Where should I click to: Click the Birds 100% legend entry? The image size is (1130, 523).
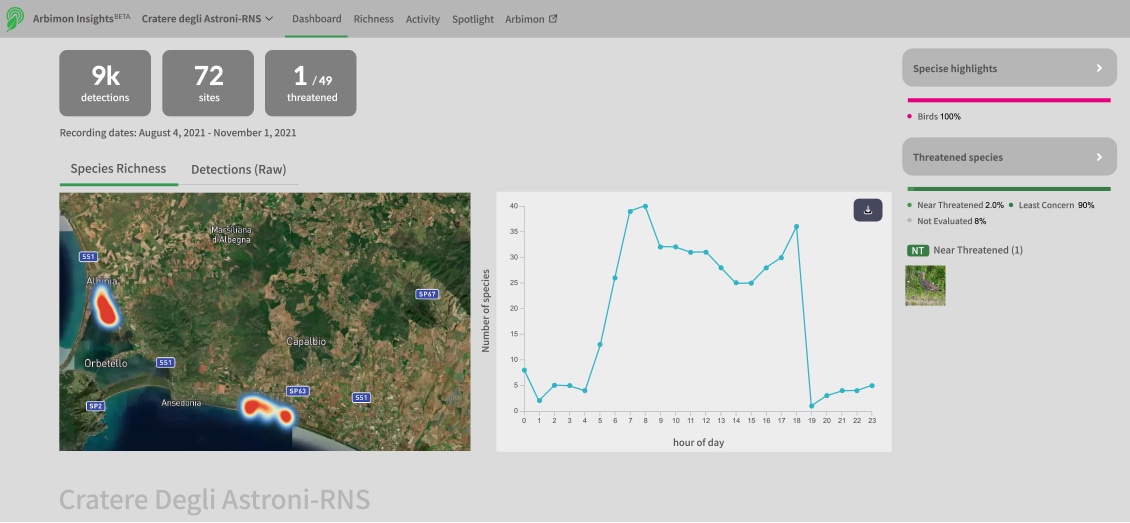(x=934, y=117)
